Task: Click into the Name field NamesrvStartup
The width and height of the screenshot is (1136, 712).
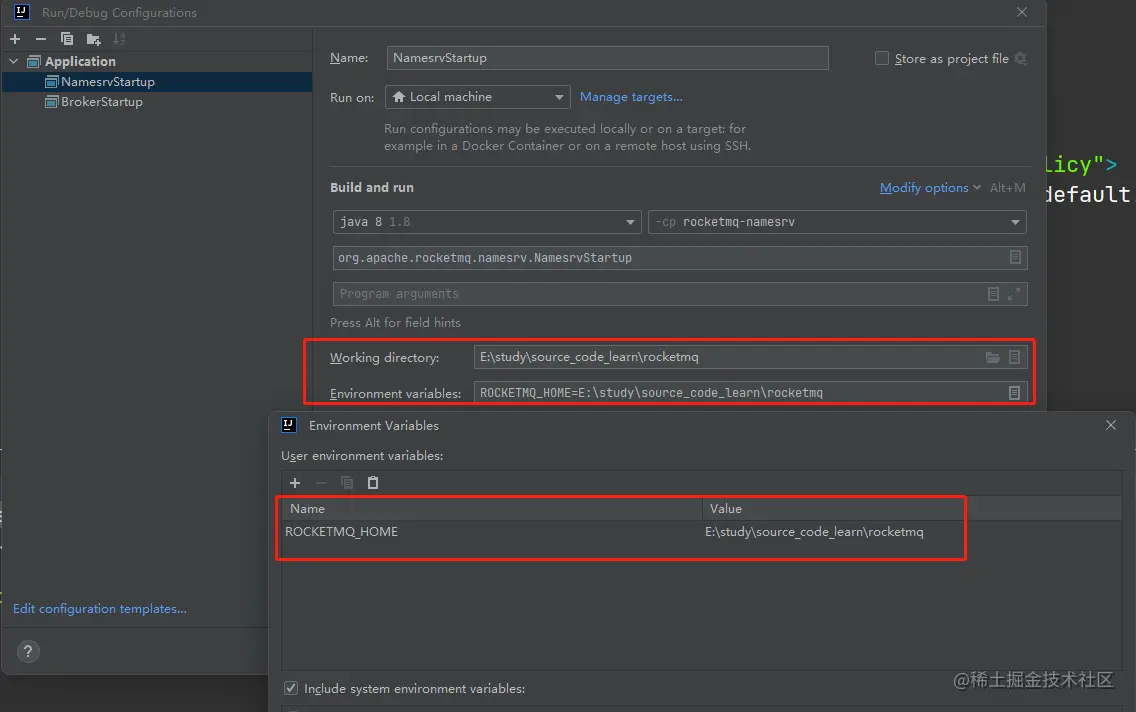Action: point(607,58)
